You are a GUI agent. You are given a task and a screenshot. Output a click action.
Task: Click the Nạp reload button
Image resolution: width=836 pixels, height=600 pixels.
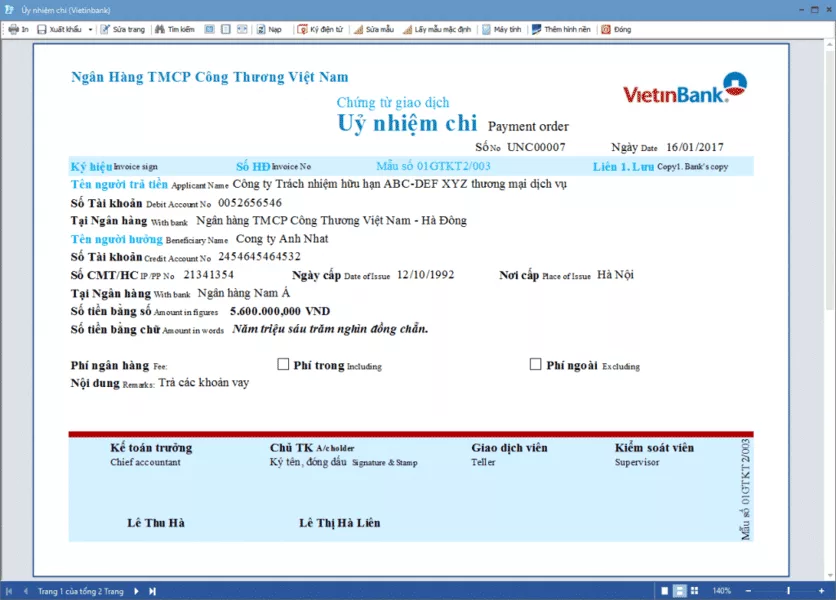268,30
